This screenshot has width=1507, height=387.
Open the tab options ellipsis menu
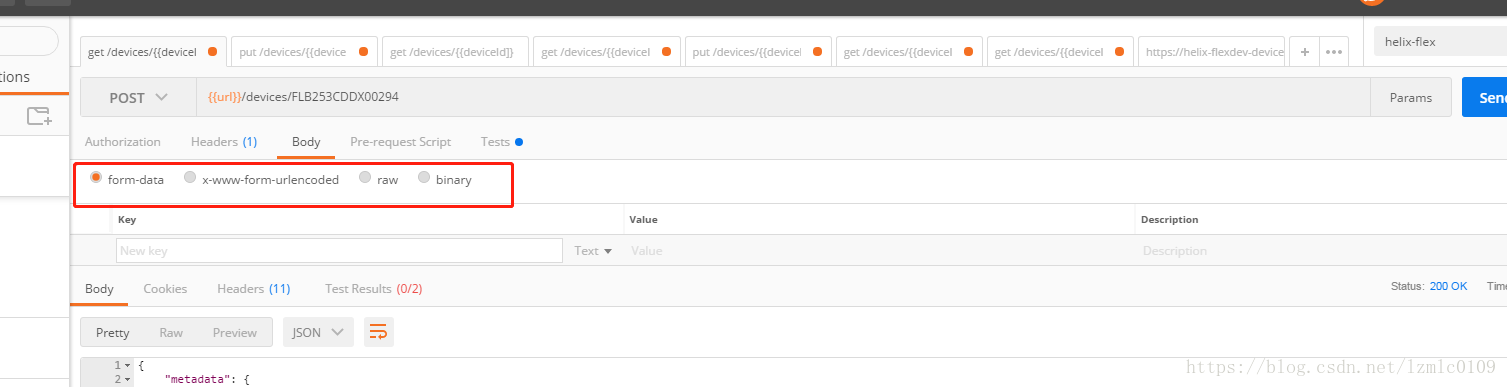1334,52
